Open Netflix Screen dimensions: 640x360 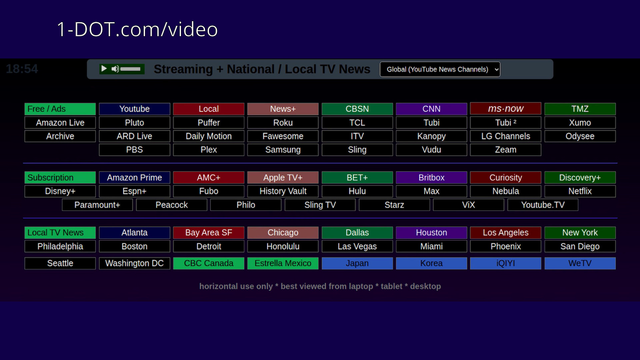[x=580, y=191]
